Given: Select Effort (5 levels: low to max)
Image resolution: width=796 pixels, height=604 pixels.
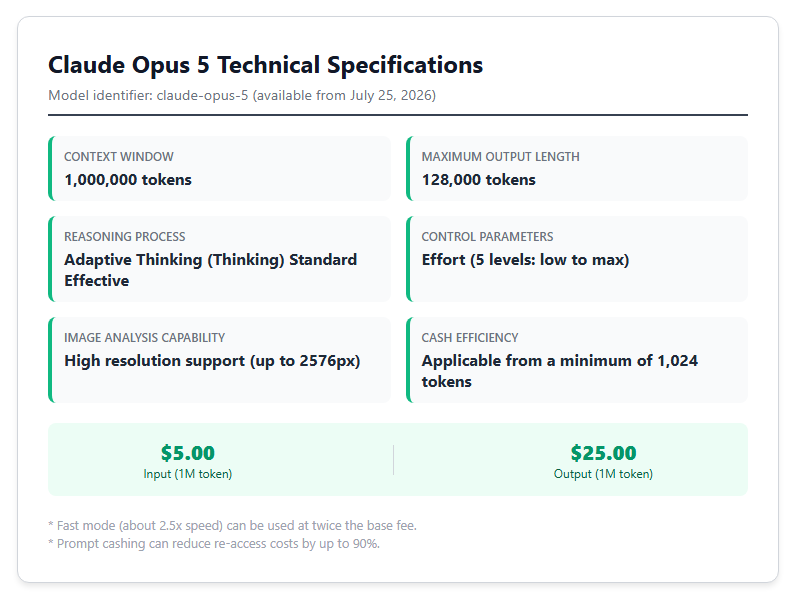Looking at the screenshot, I should coord(525,260).
